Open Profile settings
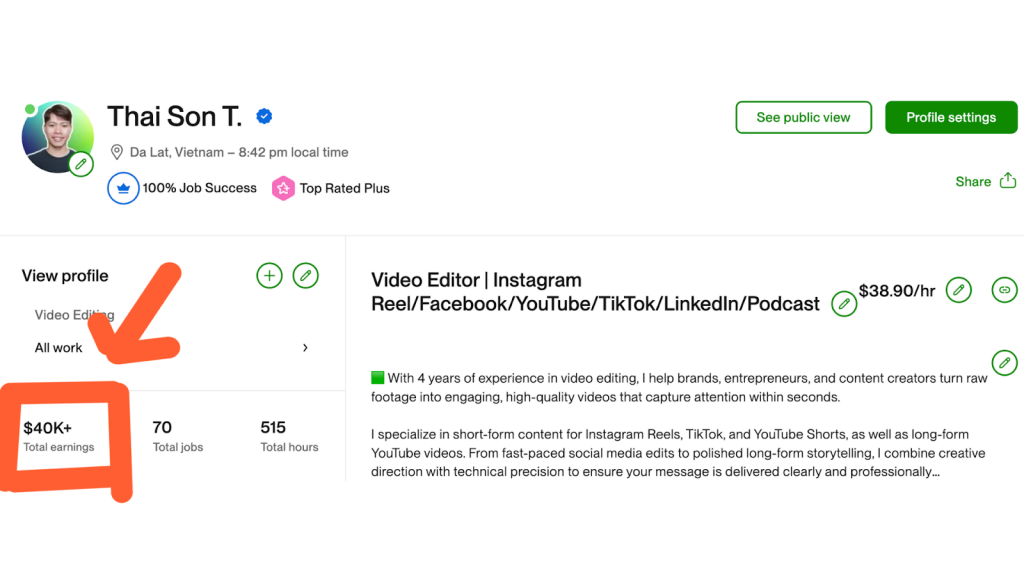Image resolution: width=1024 pixels, height=581 pixels. coord(950,117)
